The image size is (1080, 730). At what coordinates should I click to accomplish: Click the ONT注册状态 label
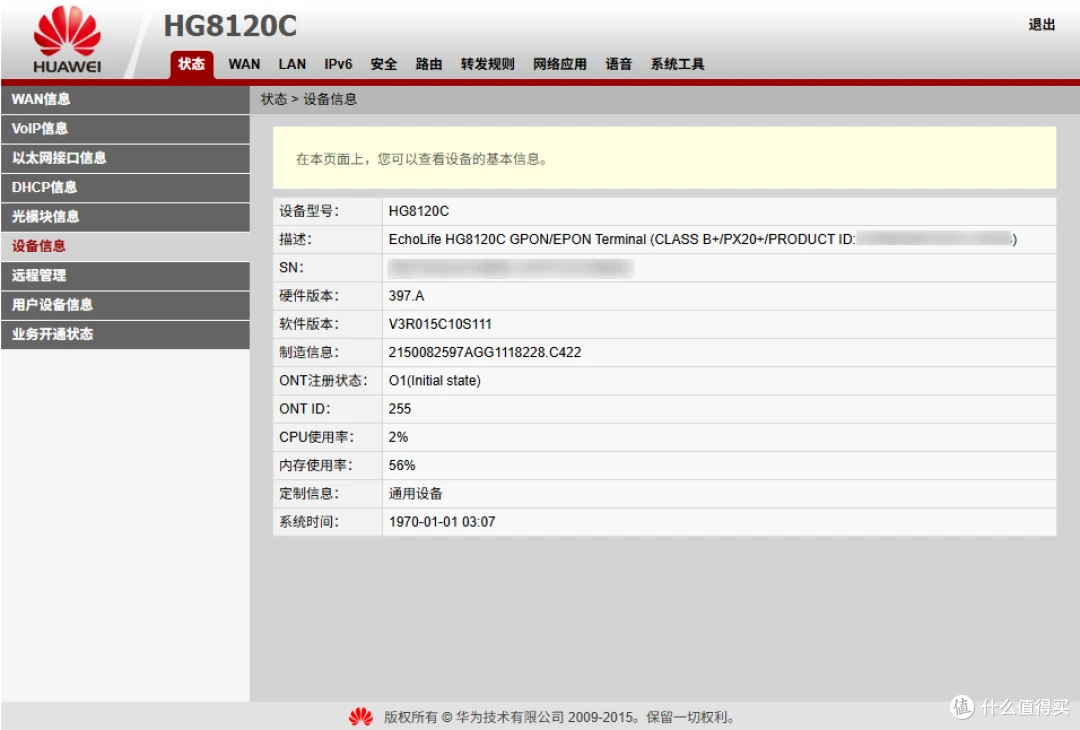pyautogui.click(x=323, y=381)
